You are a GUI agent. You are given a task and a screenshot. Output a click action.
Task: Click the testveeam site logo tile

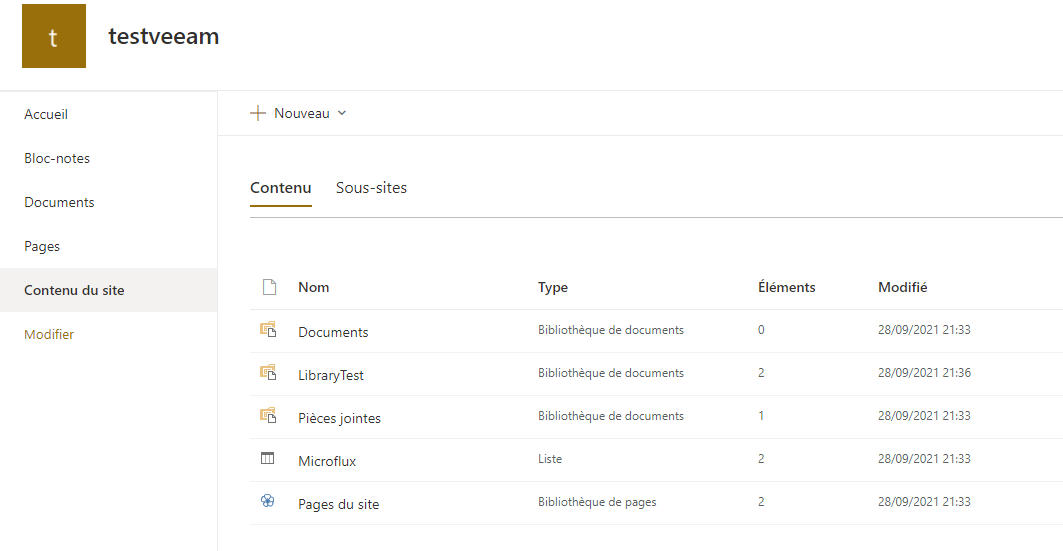click(x=53, y=36)
